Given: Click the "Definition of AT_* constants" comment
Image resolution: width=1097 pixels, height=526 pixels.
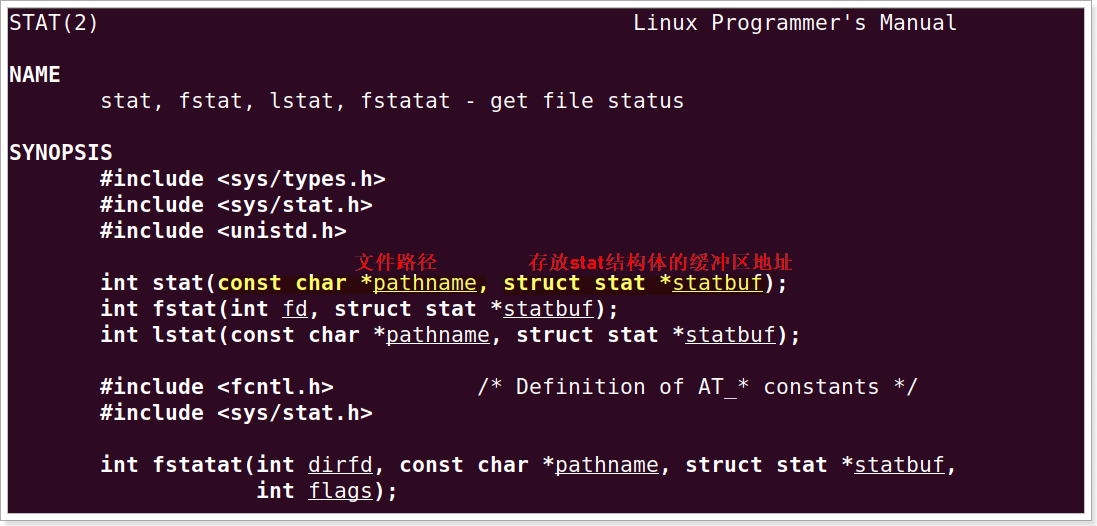Looking at the screenshot, I should [x=697, y=387].
